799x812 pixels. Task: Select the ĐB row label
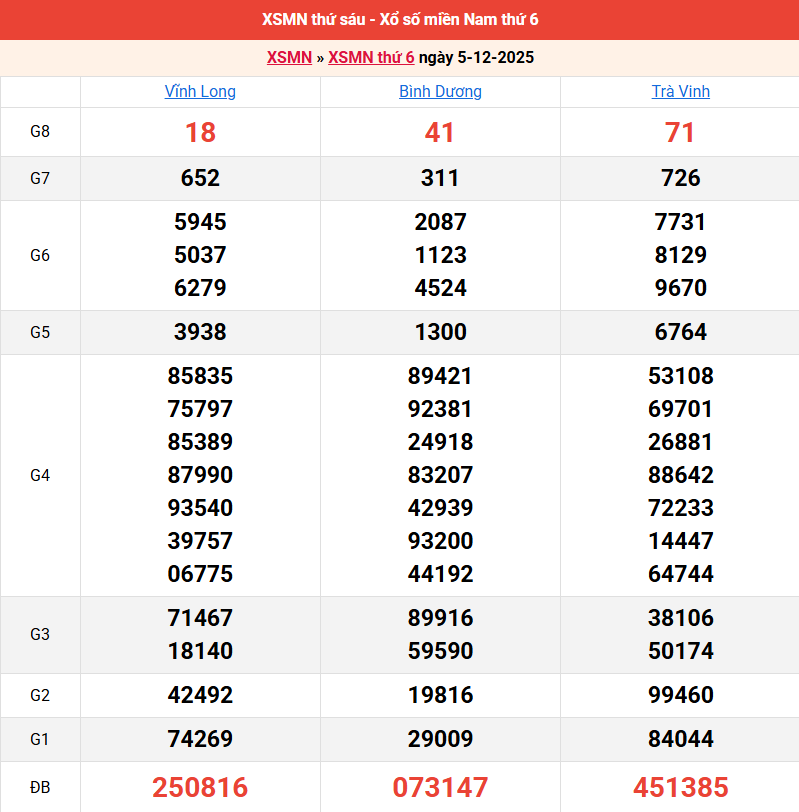40,787
